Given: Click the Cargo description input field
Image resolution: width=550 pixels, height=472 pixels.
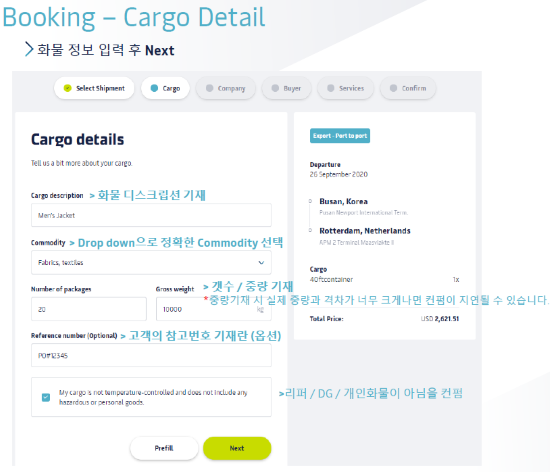Looking at the screenshot, I should pos(151,215).
